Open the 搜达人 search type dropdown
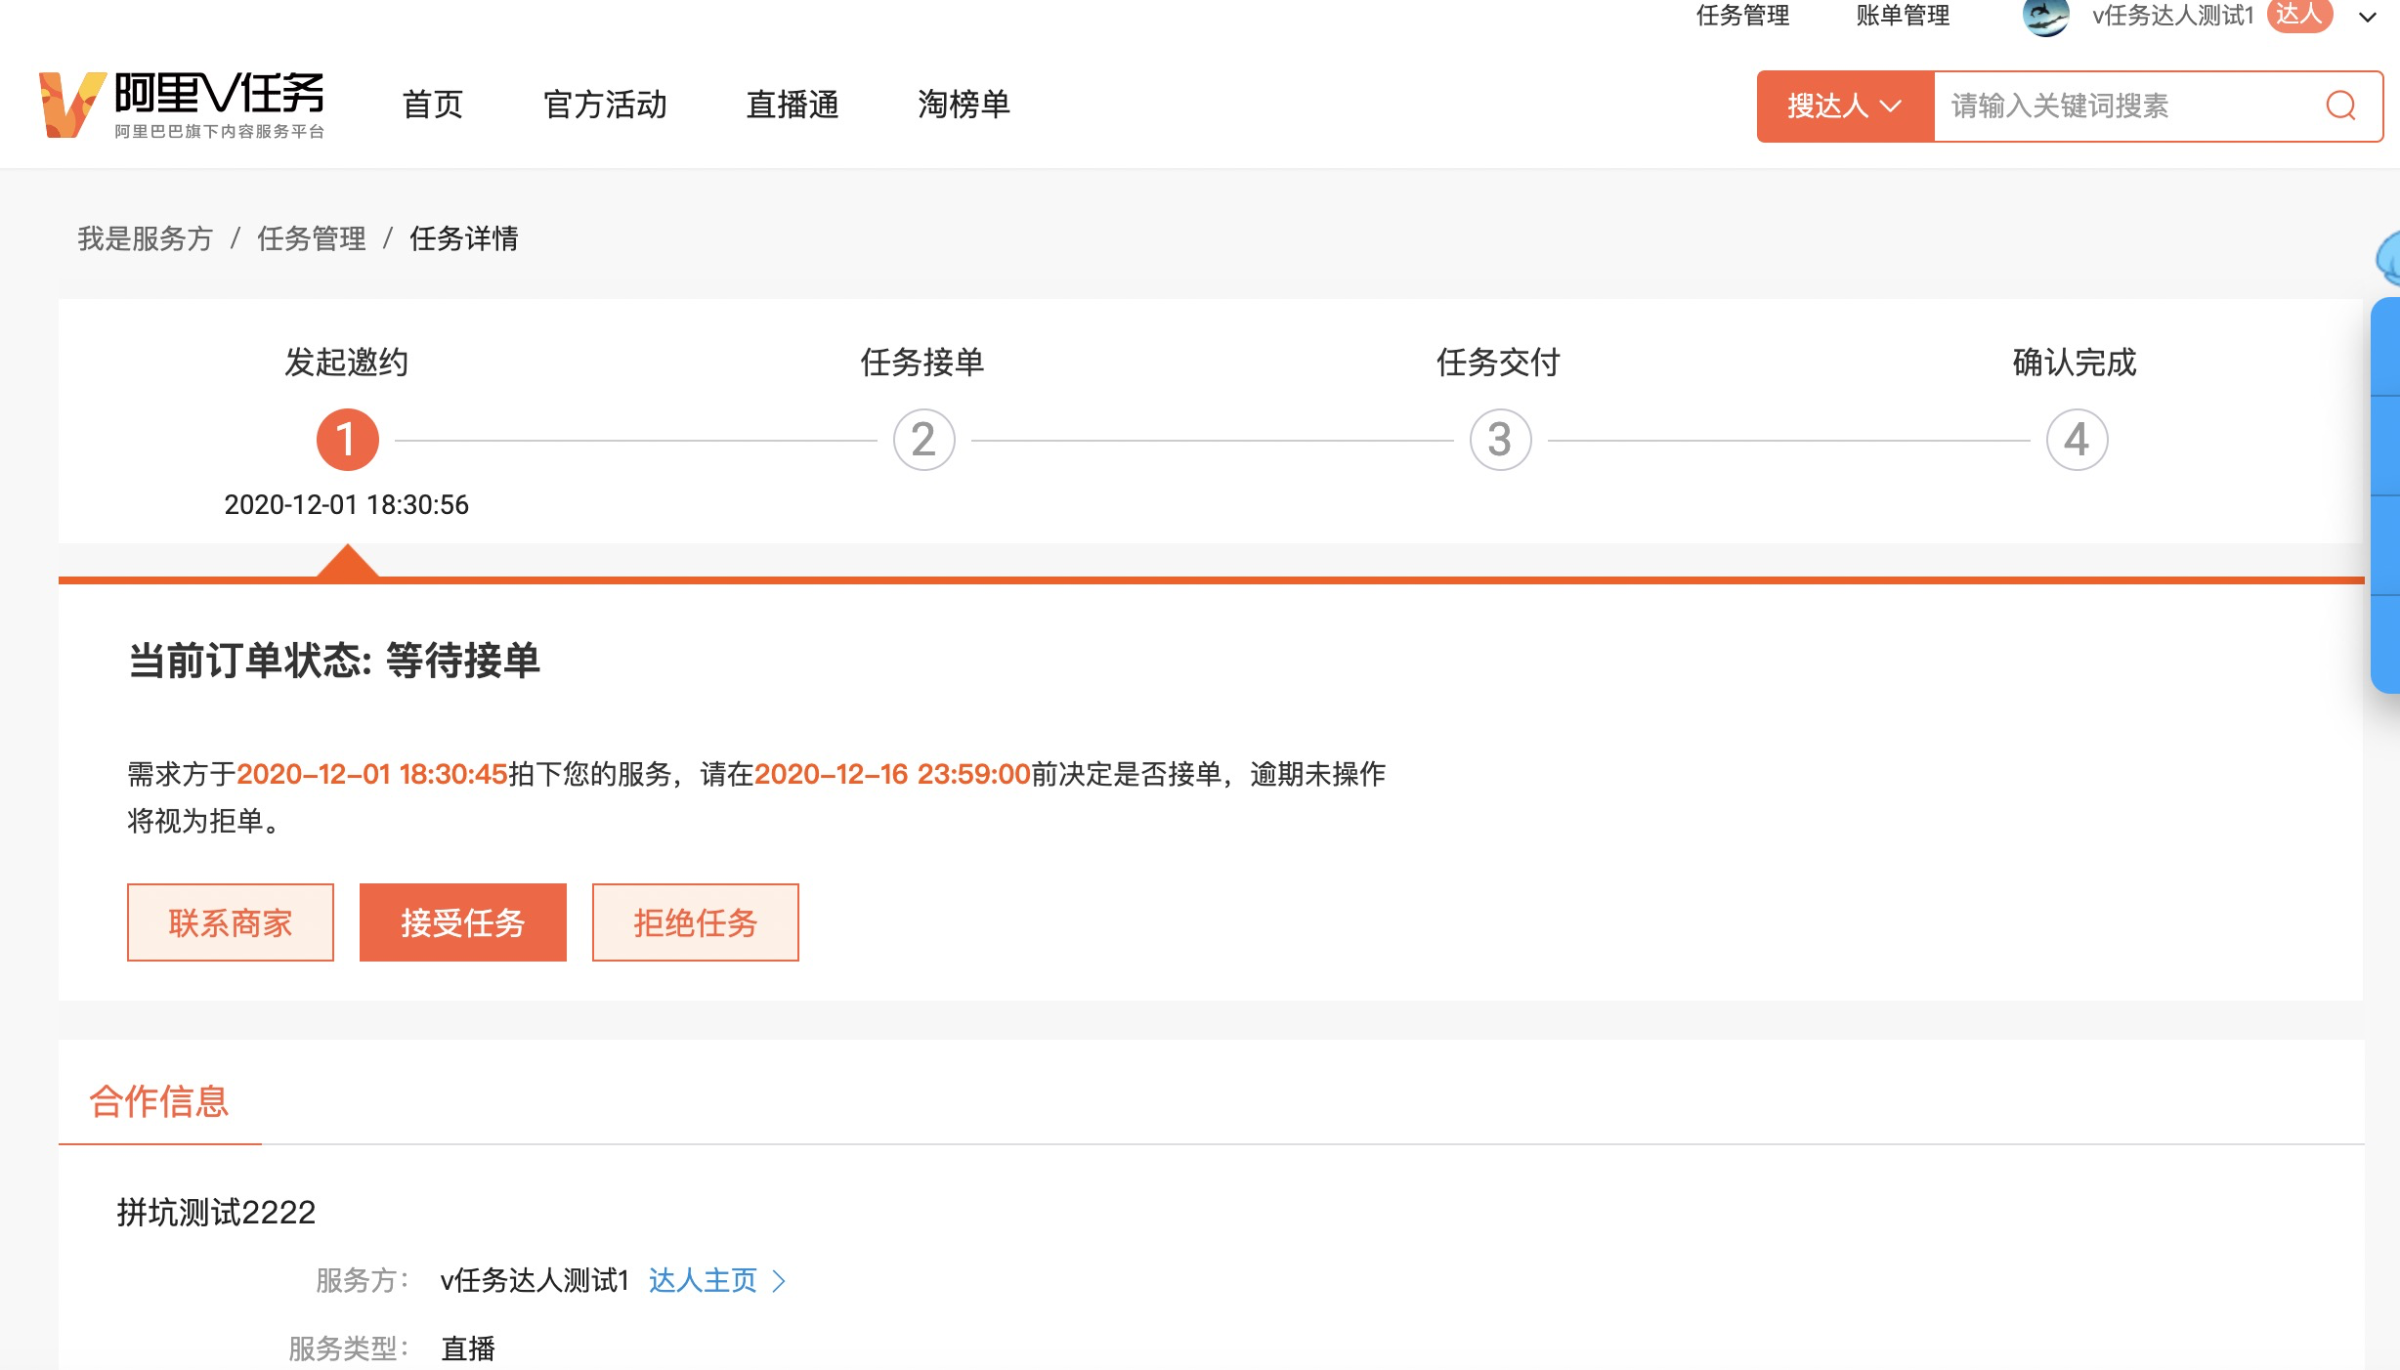 point(1845,106)
